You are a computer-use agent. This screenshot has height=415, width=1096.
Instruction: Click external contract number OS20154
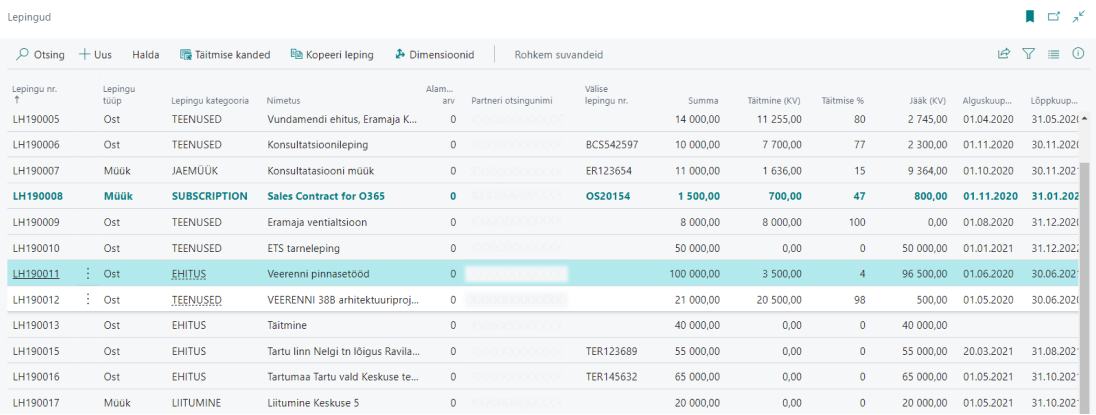point(608,196)
